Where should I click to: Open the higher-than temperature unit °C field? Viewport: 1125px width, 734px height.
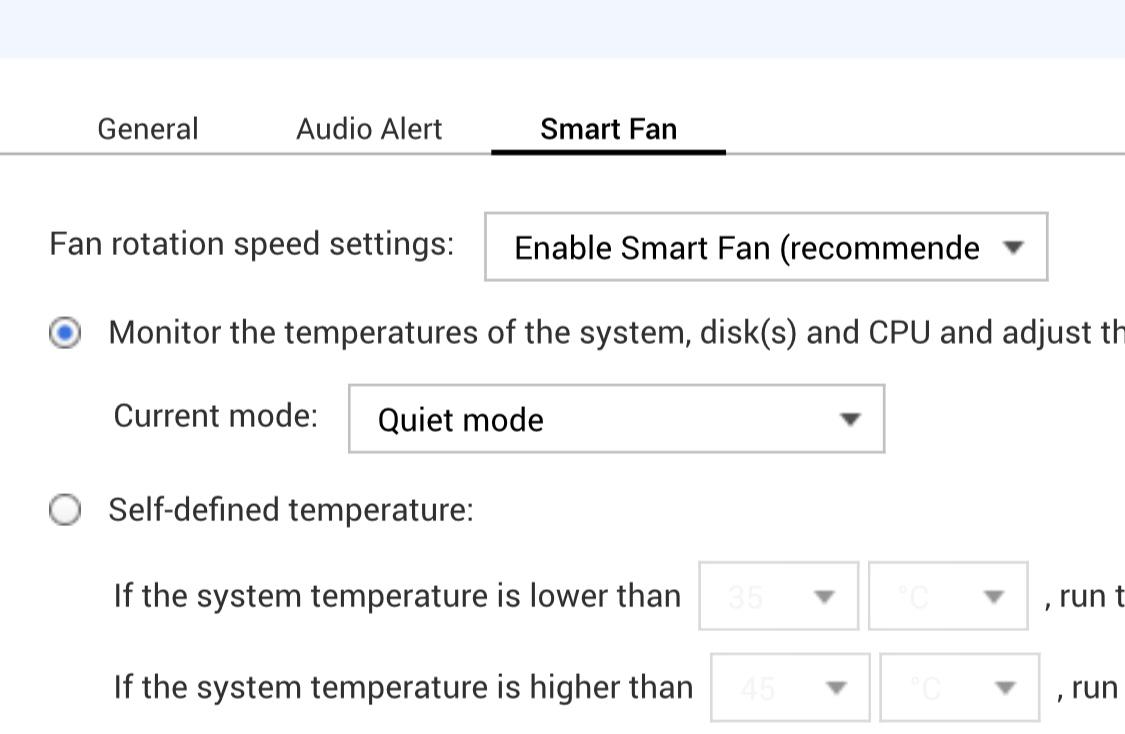pos(942,688)
